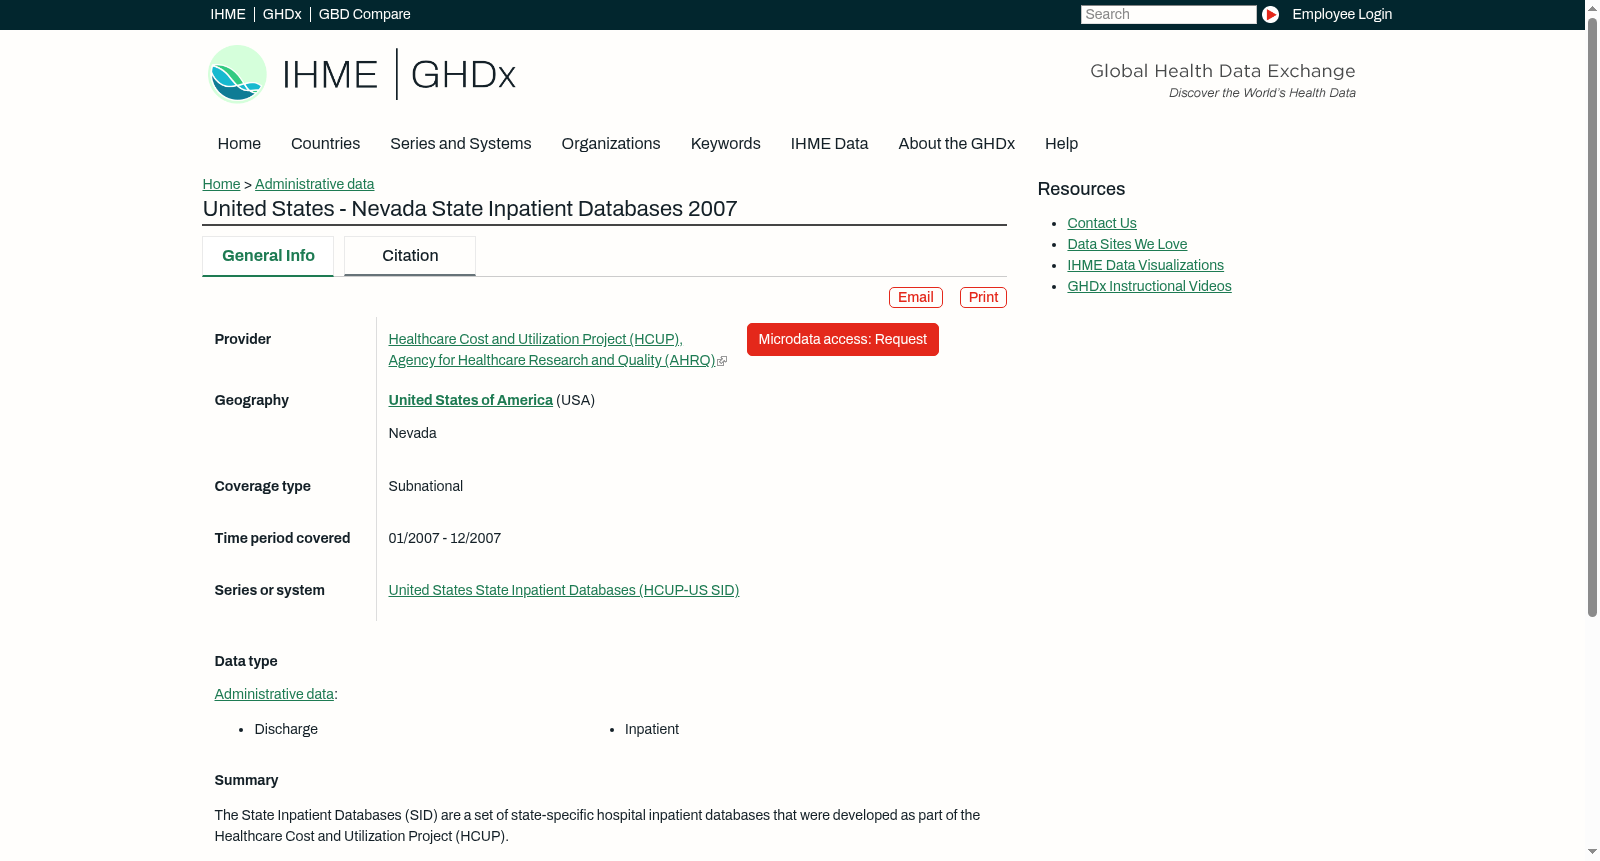The height and width of the screenshot is (861, 1600).
Task: Open Healthcare Cost and Utilization Project link
Action: pyautogui.click(x=535, y=340)
